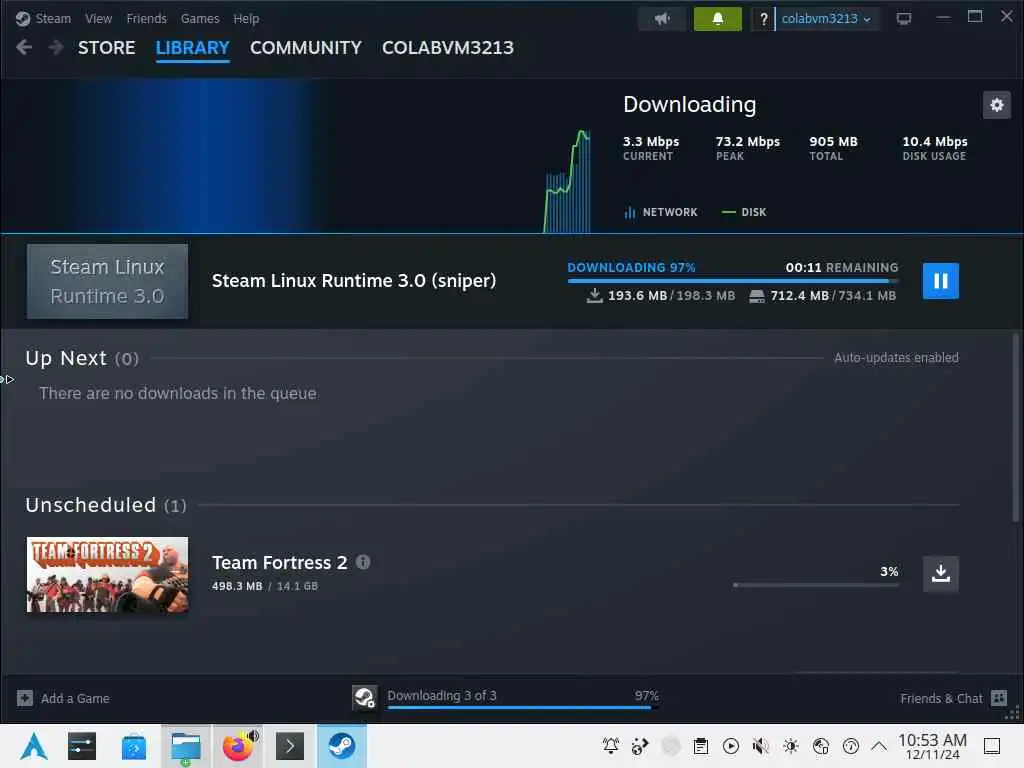Open the Help menu
The height and width of the screenshot is (768, 1024).
pos(246,18)
